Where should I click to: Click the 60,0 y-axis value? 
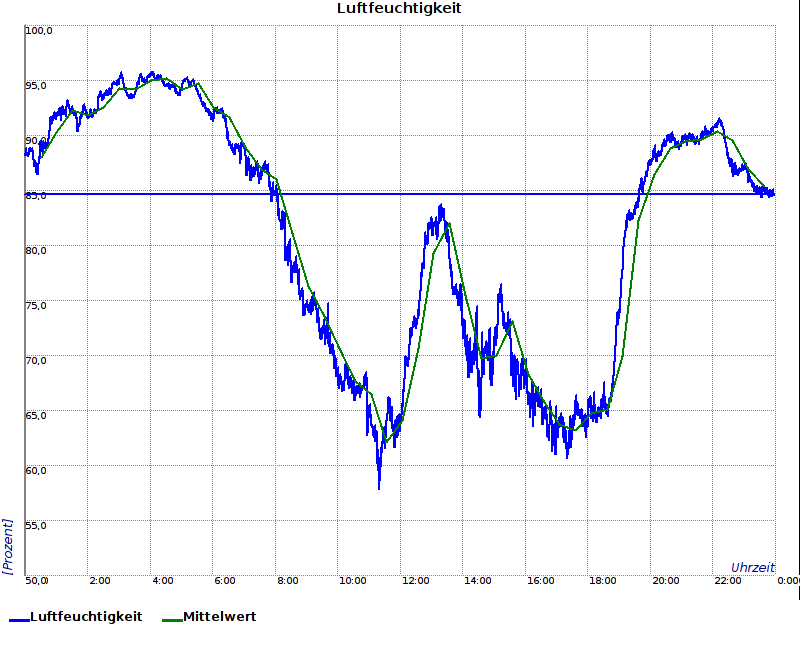pos(36,470)
